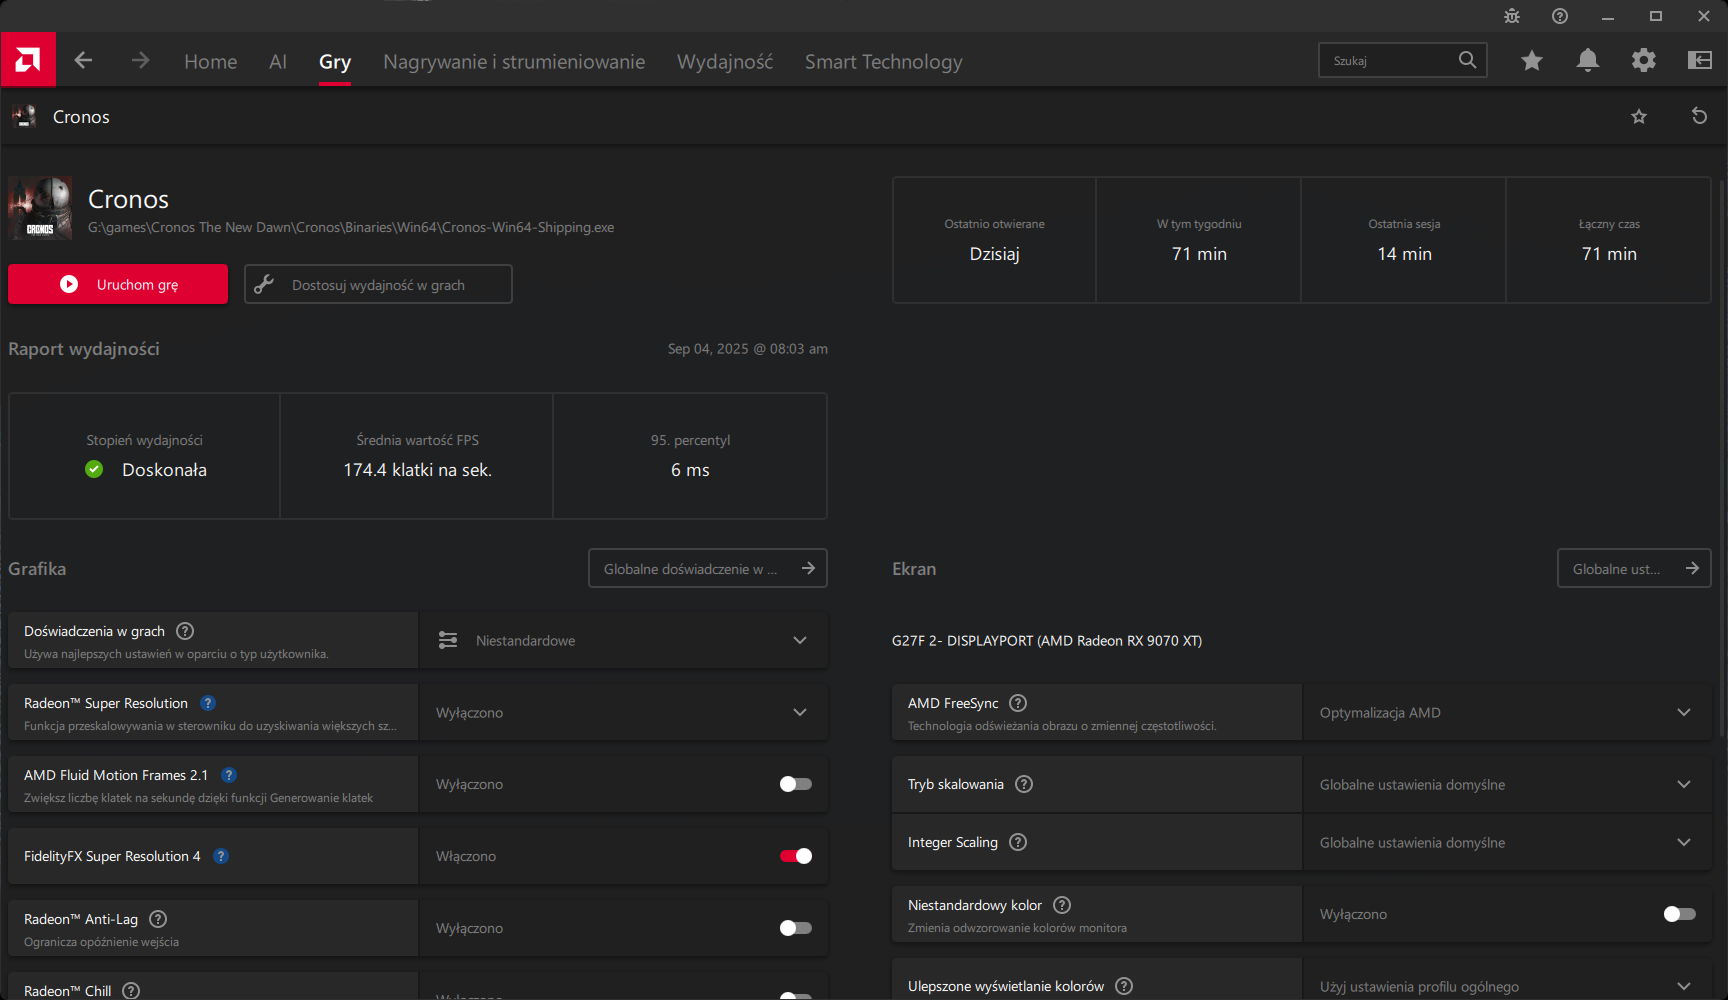Click help icon next to AMD FreeSync
The image size is (1728, 1000).
point(1018,703)
